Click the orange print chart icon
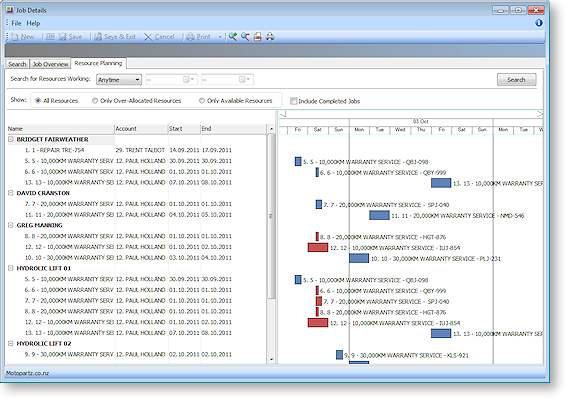The height and width of the screenshot is (398, 565). (257, 37)
